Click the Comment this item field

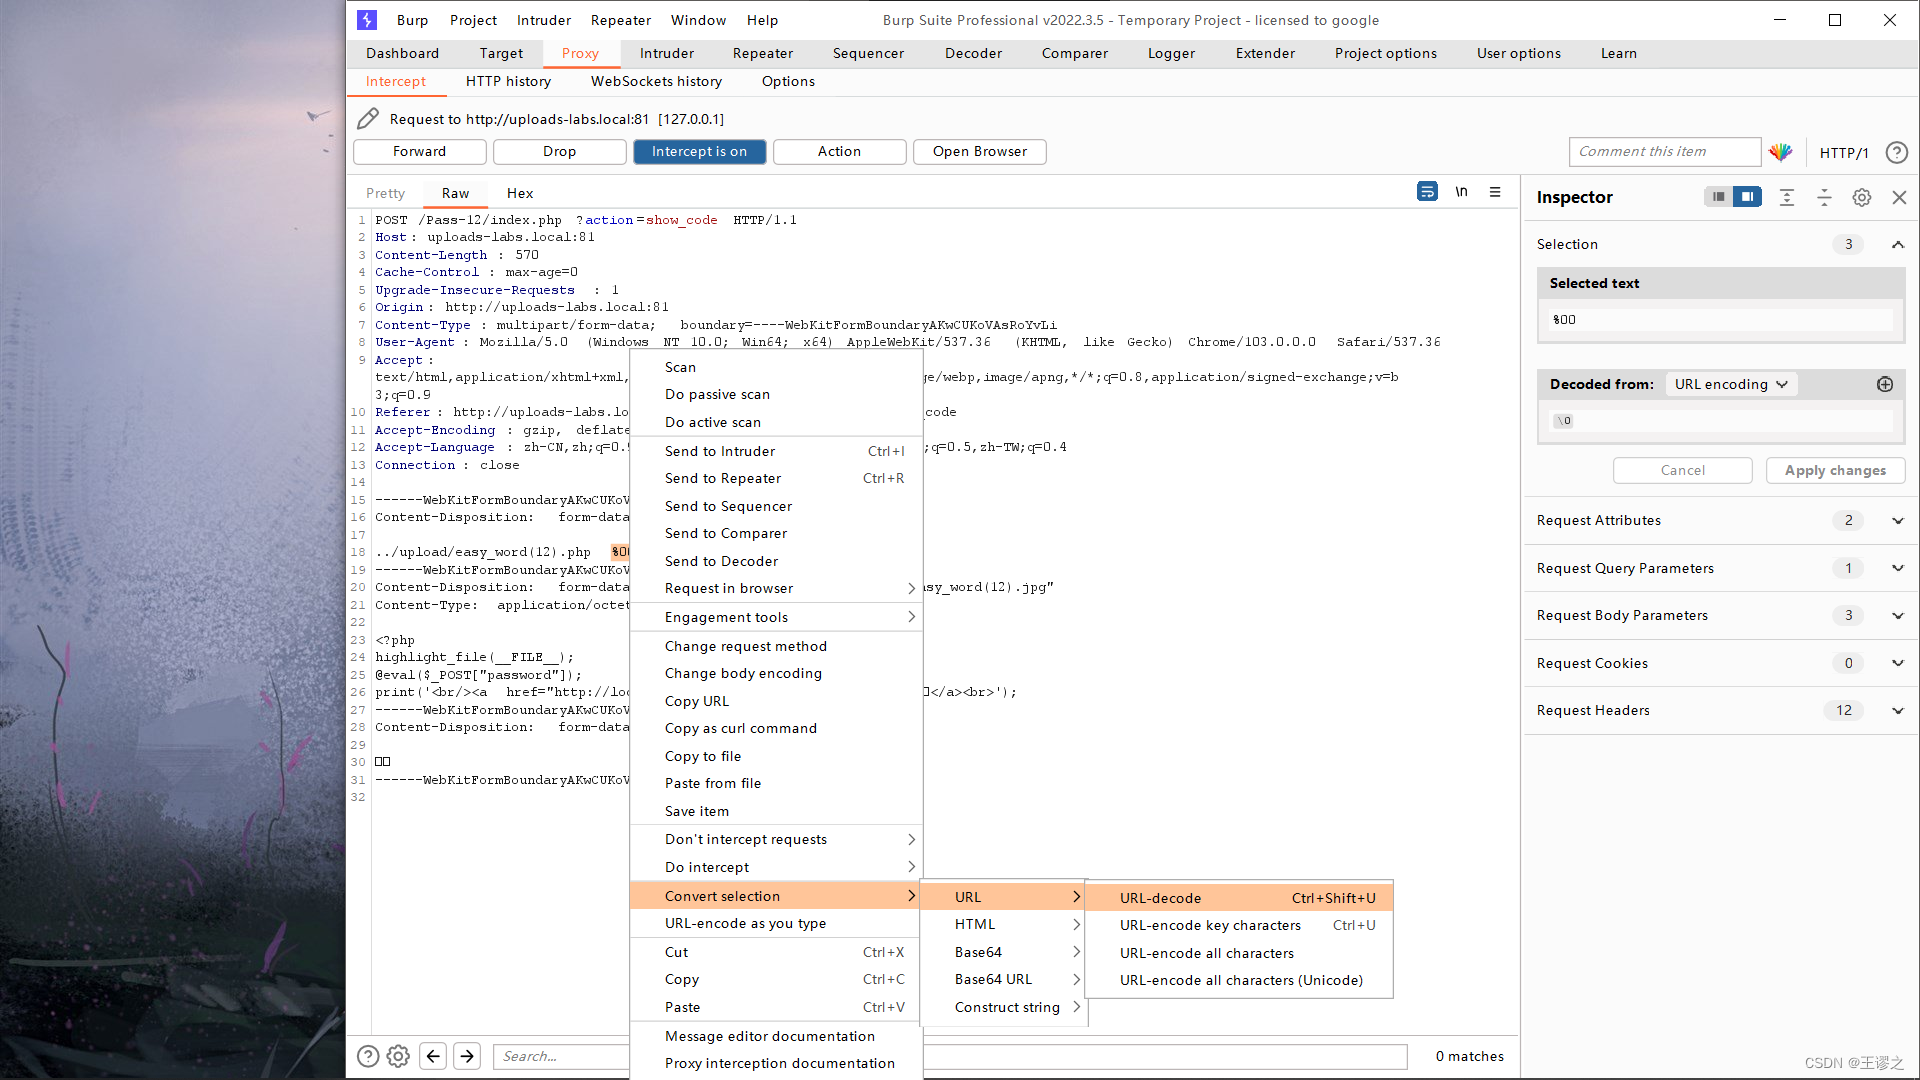pyautogui.click(x=1665, y=152)
